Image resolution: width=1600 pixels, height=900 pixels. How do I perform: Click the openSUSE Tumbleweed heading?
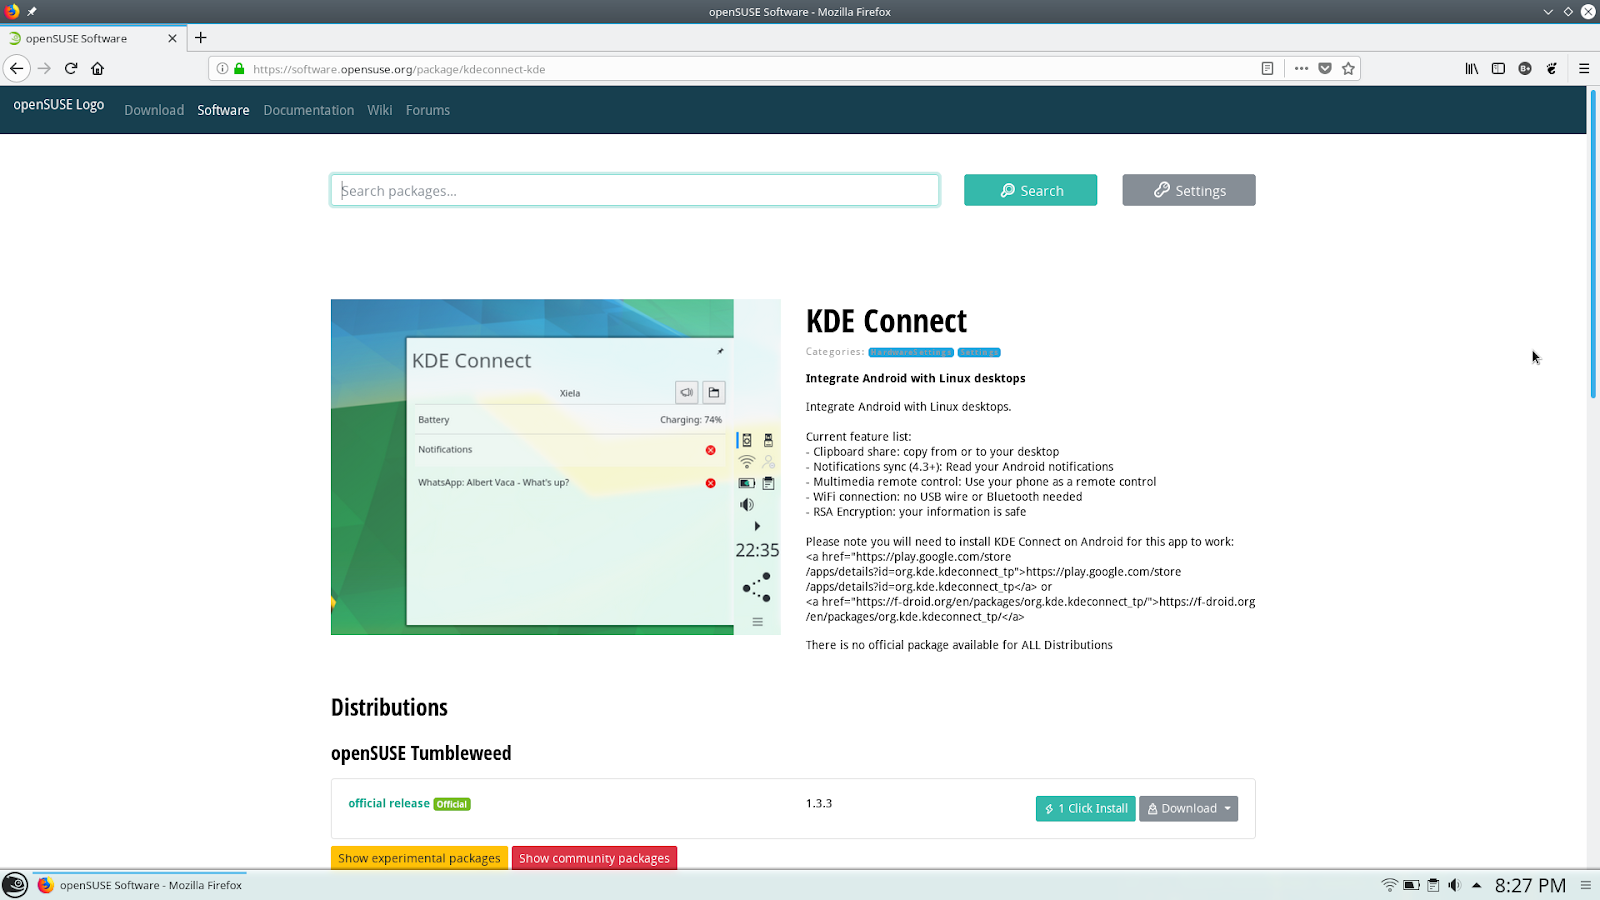[x=421, y=753]
